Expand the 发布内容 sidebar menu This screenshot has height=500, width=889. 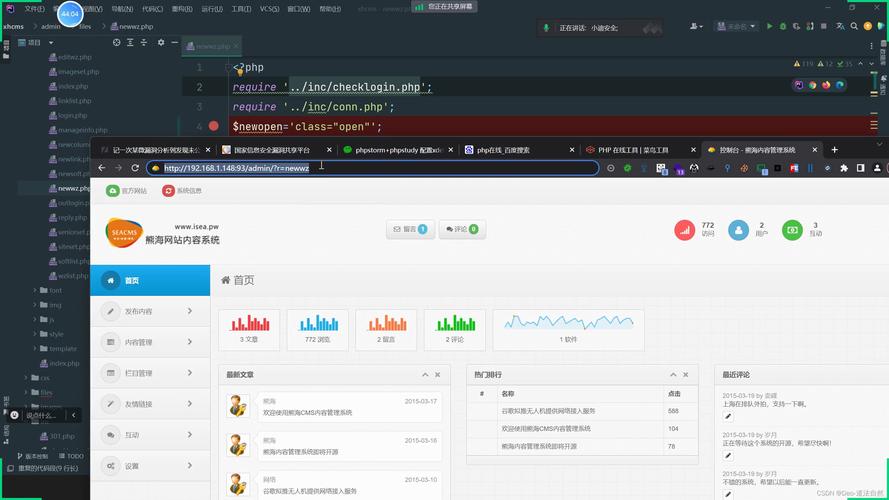click(150, 311)
